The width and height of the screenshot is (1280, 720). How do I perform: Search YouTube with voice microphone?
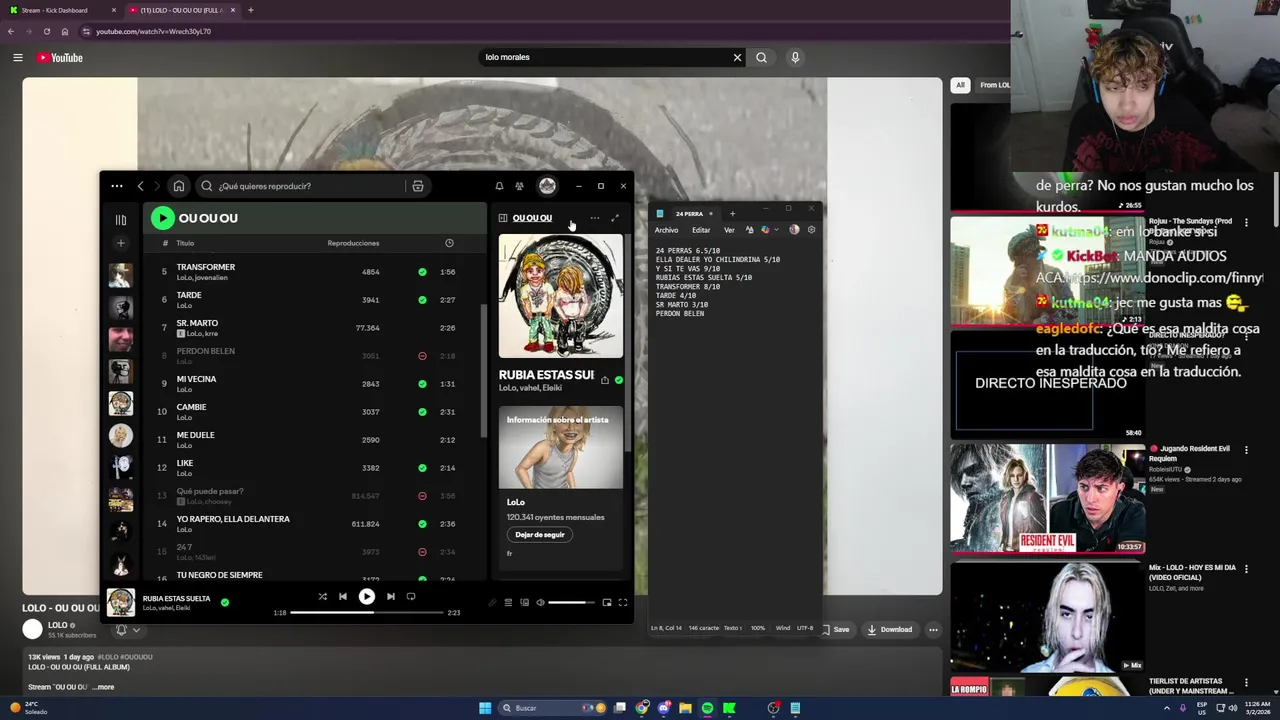point(795,58)
